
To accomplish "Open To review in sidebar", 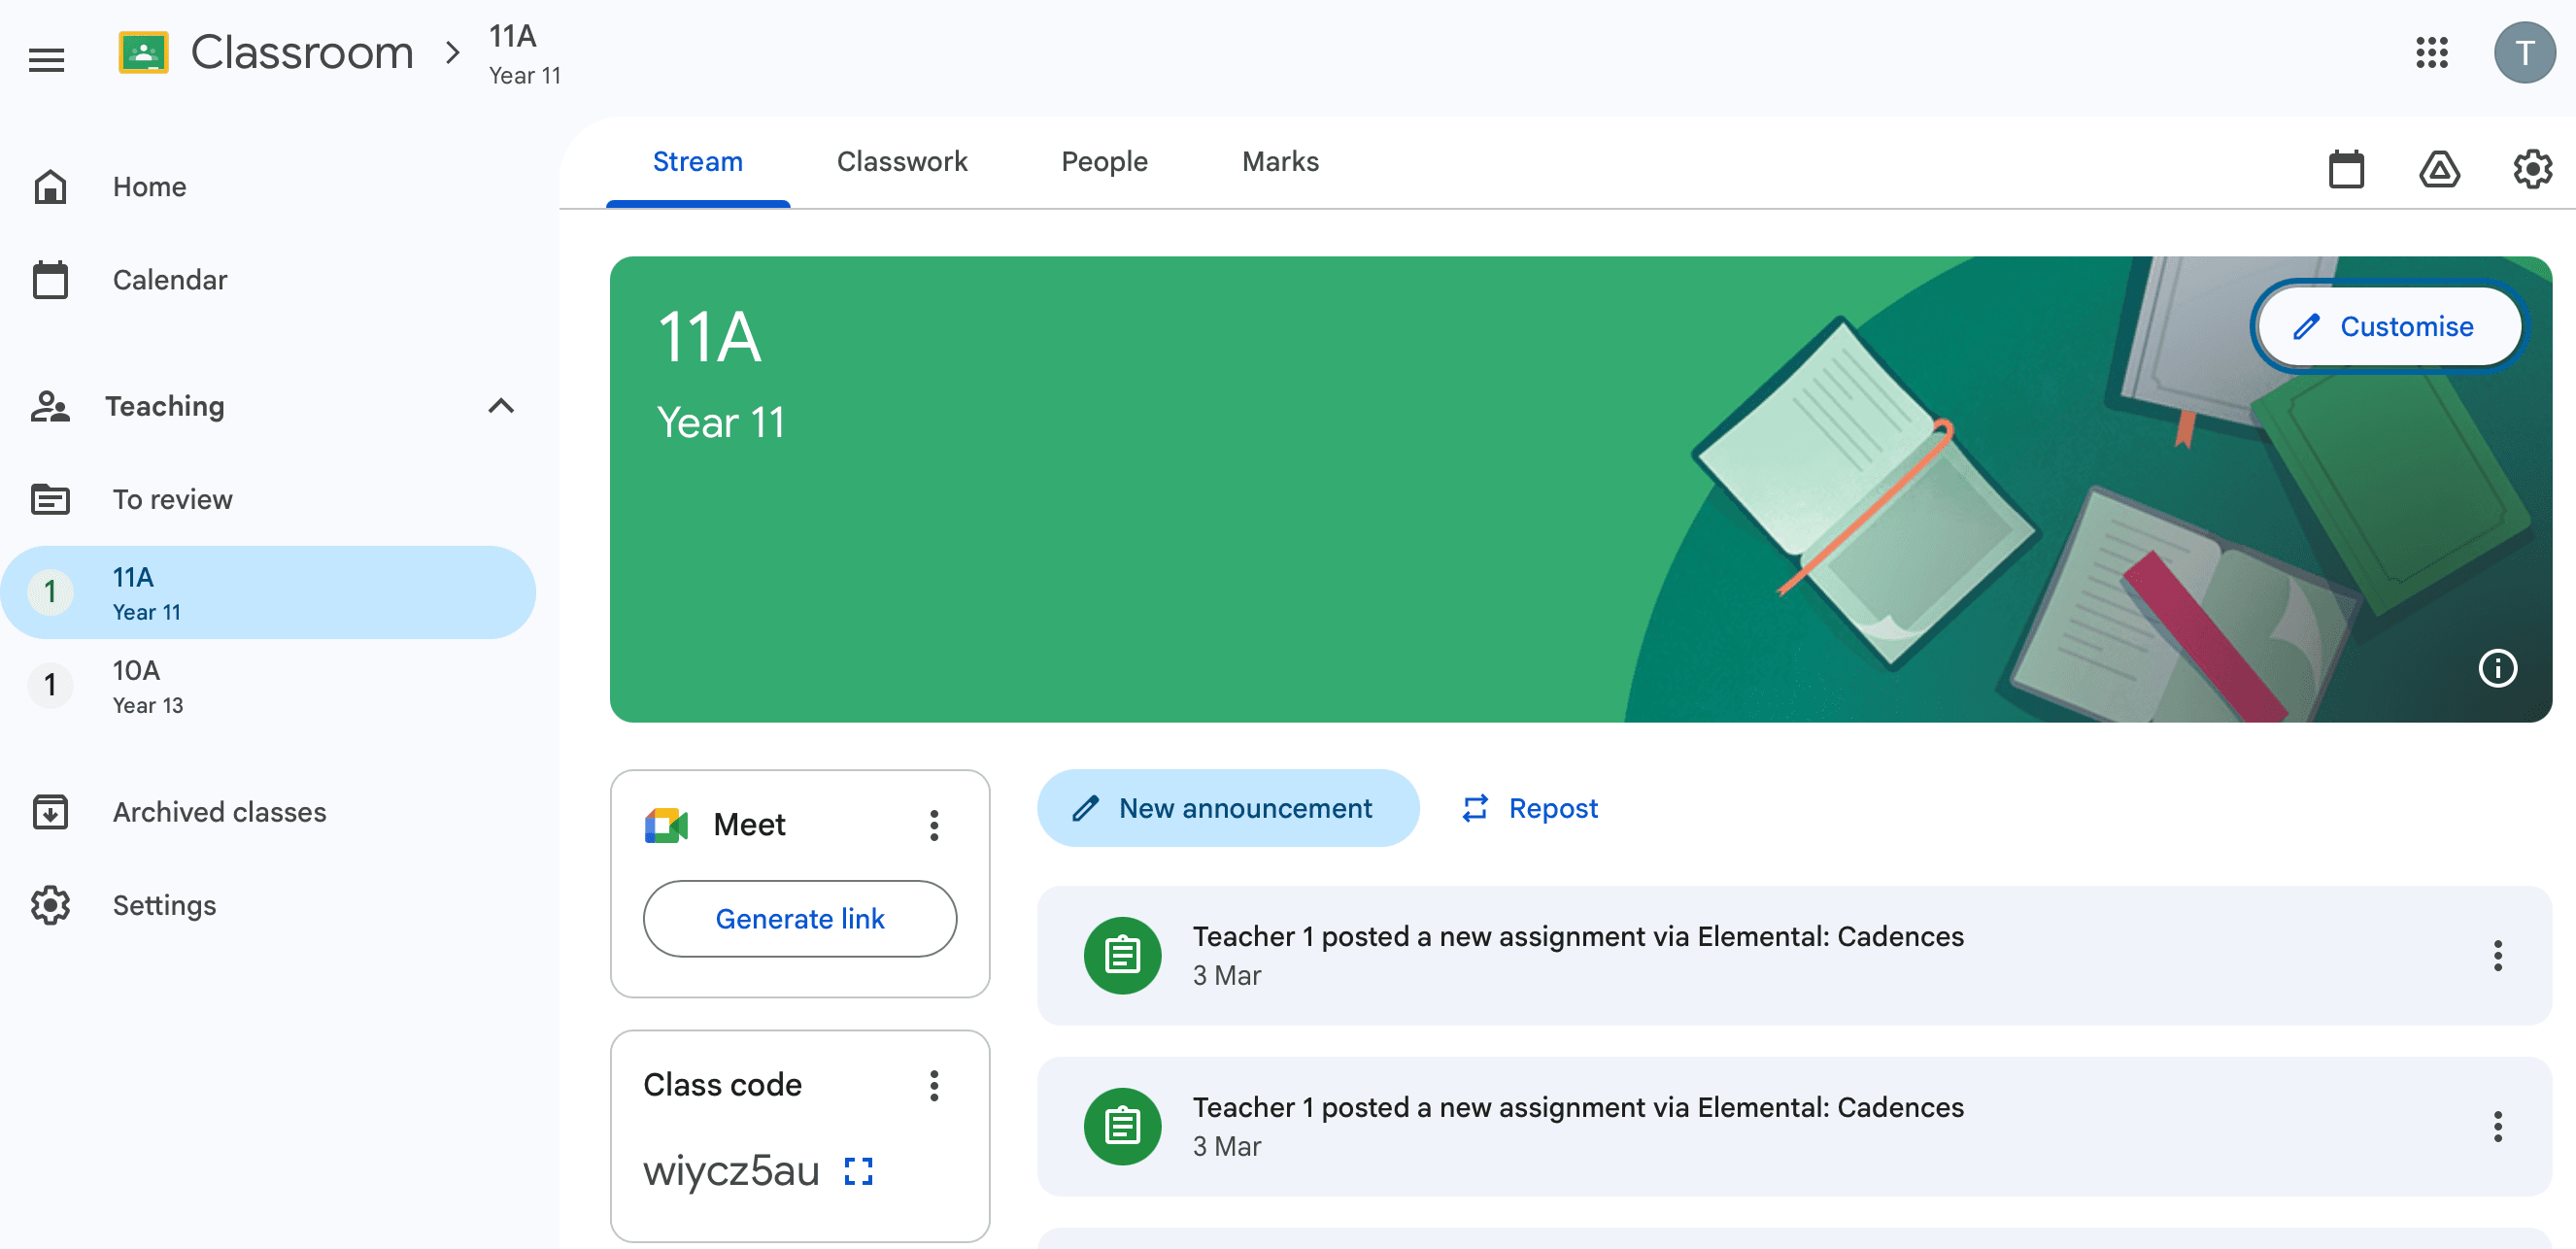I will click(268, 498).
